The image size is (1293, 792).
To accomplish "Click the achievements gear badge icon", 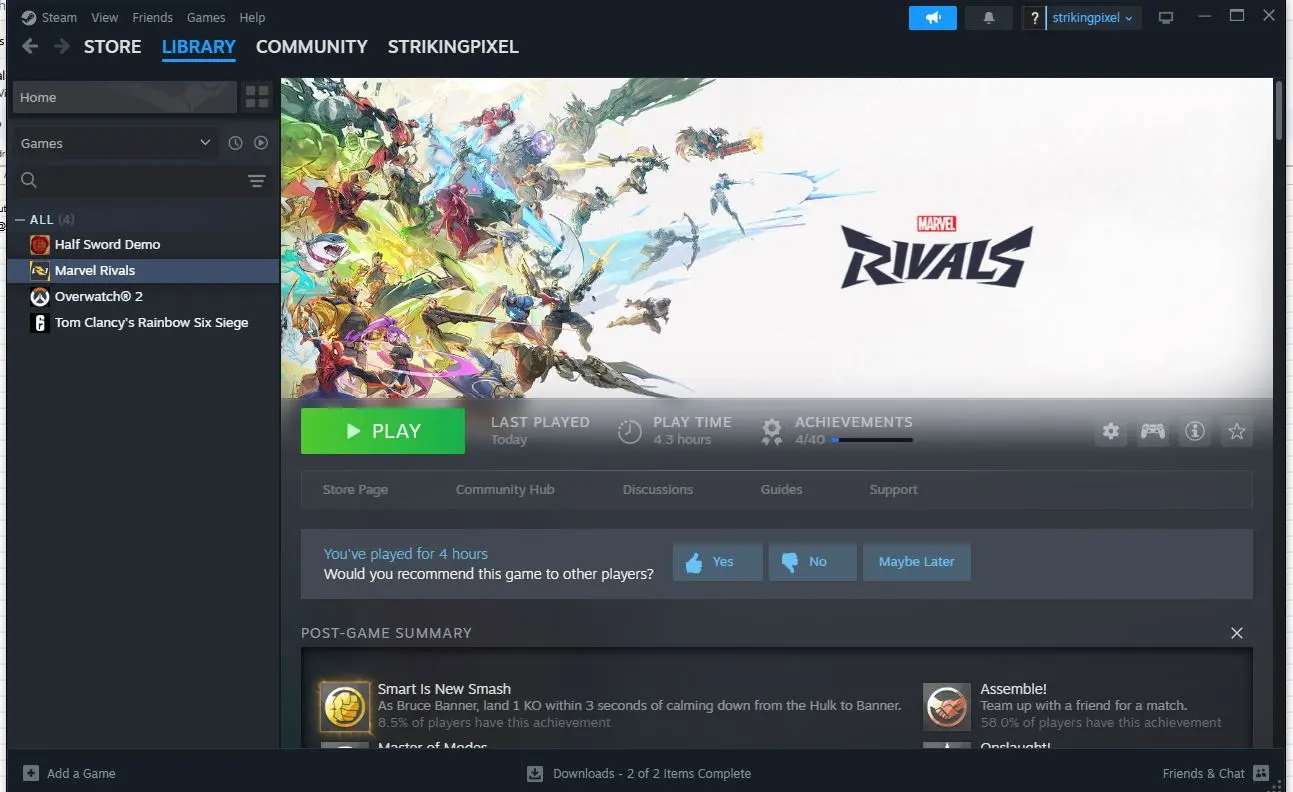I will [x=771, y=431].
